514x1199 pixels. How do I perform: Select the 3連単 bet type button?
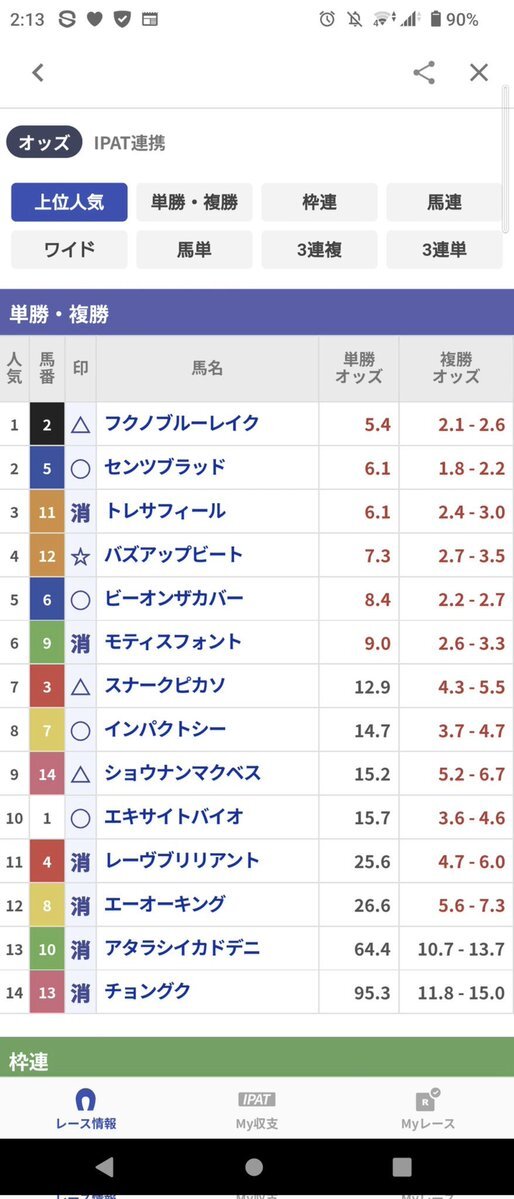(444, 249)
